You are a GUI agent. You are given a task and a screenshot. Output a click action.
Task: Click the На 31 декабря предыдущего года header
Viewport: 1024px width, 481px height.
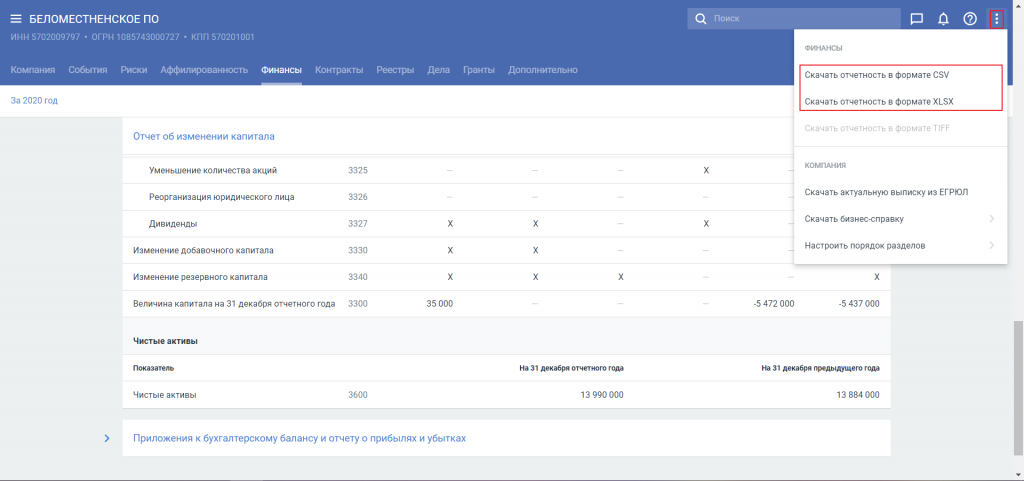coord(820,368)
